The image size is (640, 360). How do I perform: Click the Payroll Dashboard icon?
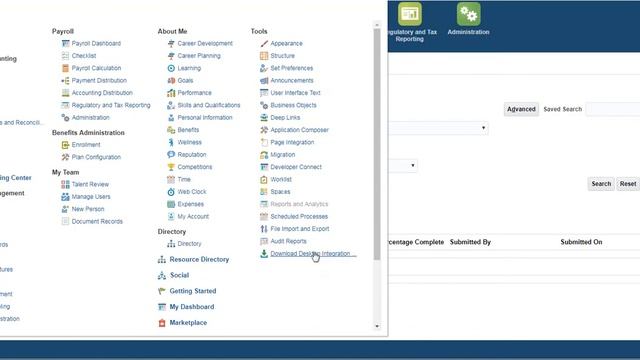click(65, 43)
